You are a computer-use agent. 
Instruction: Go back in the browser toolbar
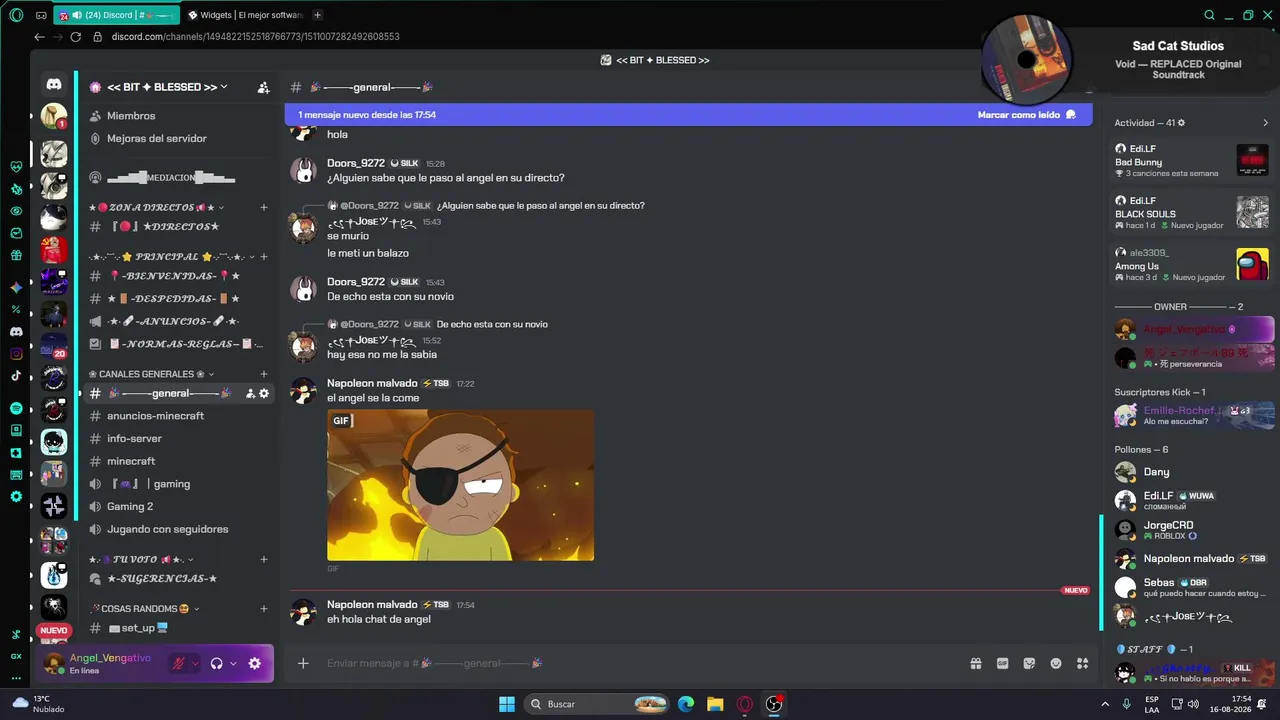40,37
